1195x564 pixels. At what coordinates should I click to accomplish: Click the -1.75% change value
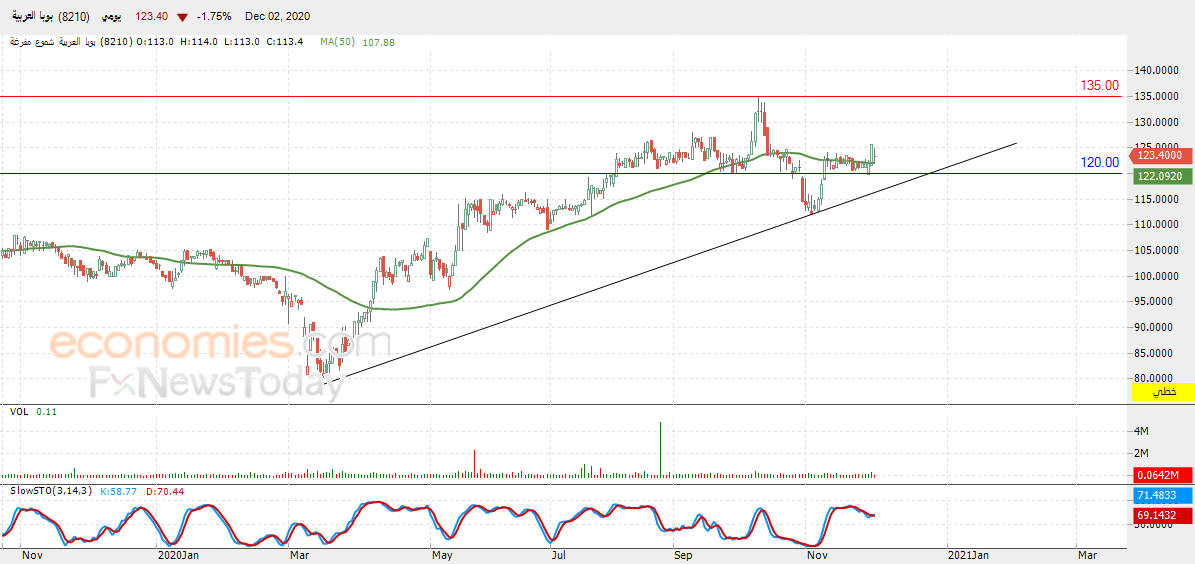(213, 17)
